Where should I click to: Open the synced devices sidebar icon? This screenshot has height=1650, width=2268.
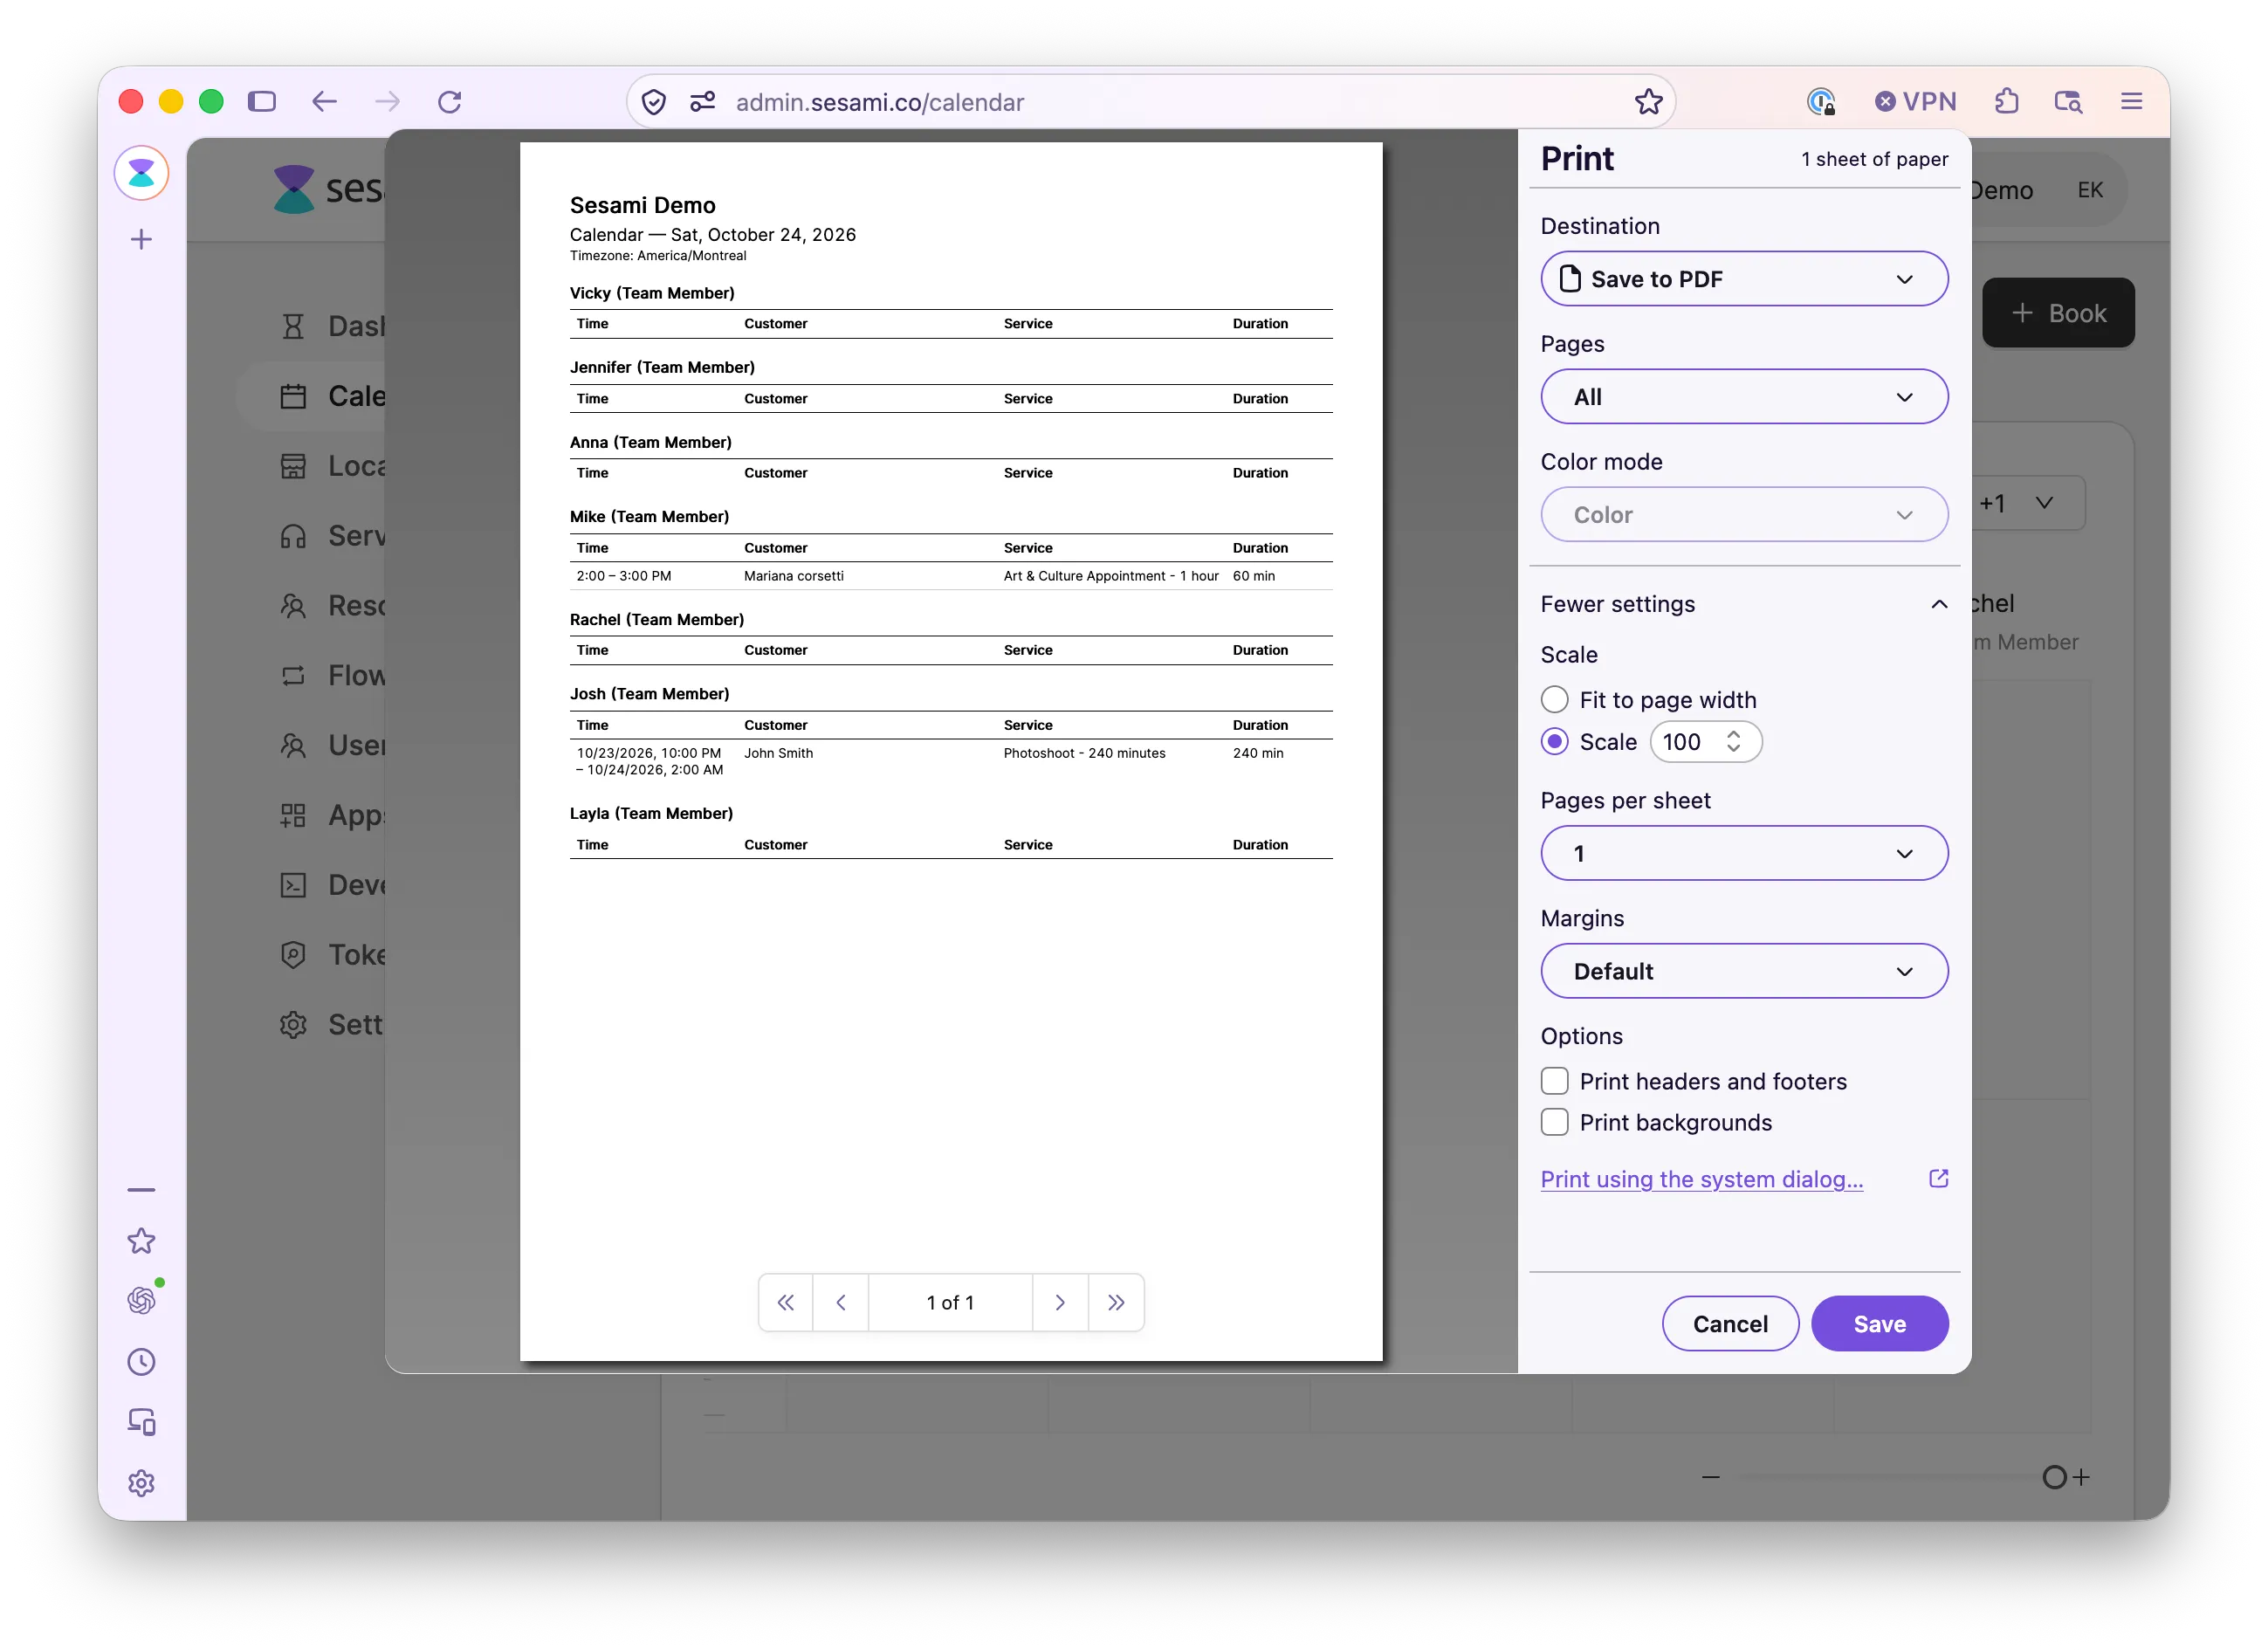(x=141, y=1421)
